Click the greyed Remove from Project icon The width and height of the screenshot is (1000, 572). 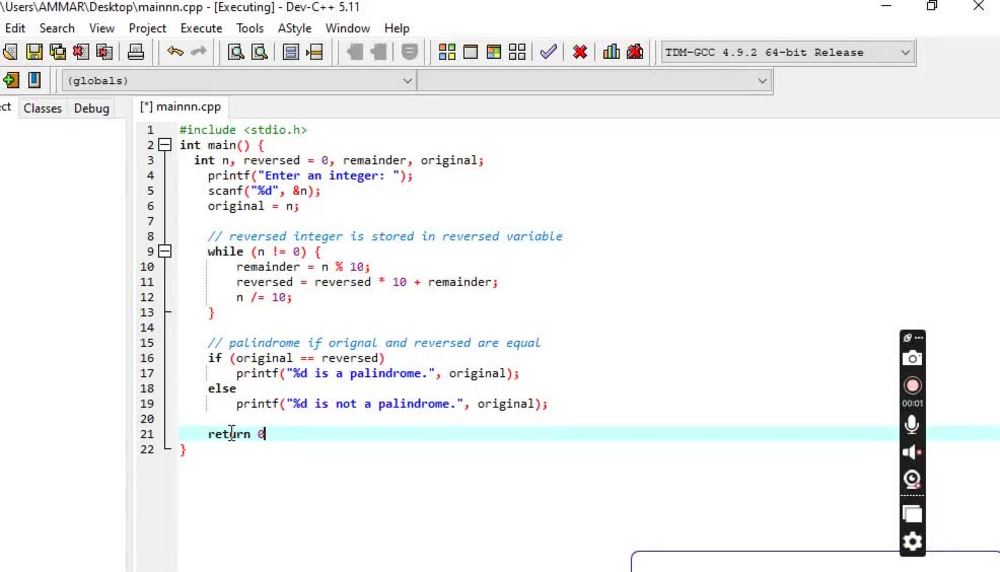tap(379, 52)
